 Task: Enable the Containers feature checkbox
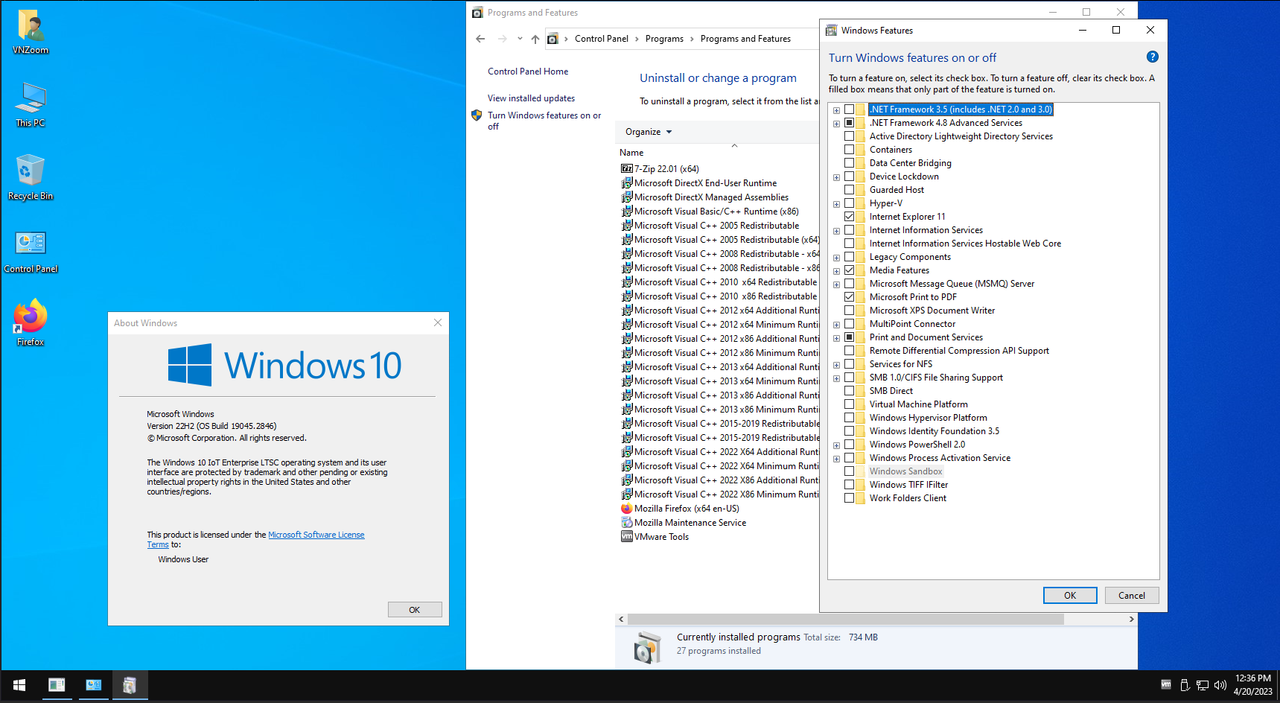849,150
